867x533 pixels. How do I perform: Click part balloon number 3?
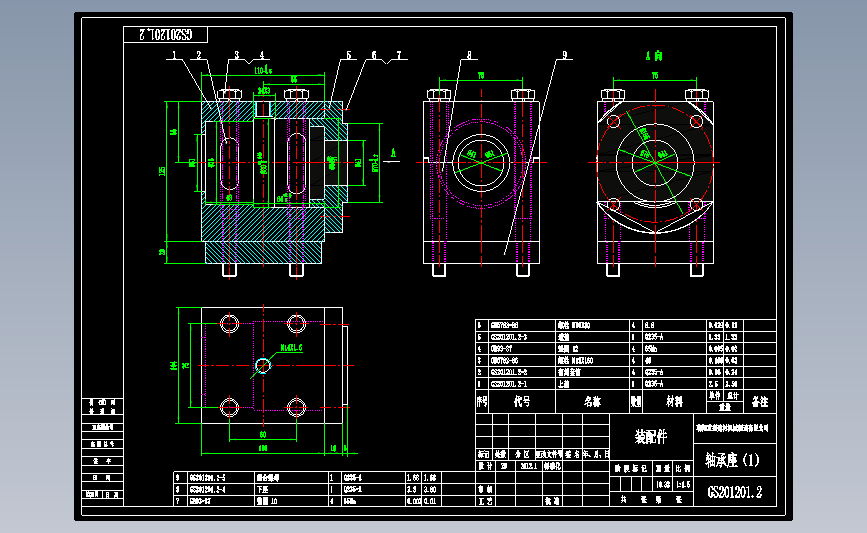click(x=237, y=55)
